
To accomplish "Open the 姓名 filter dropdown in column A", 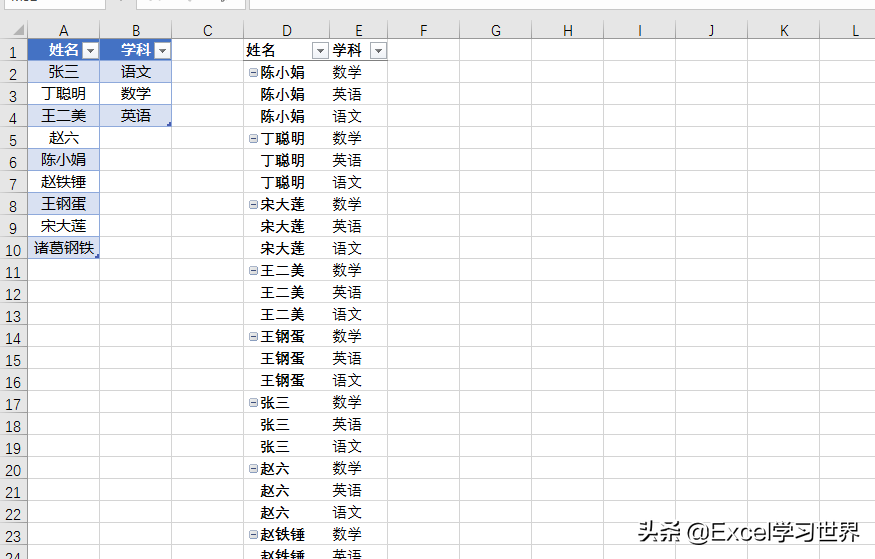I will pos(90,51).
